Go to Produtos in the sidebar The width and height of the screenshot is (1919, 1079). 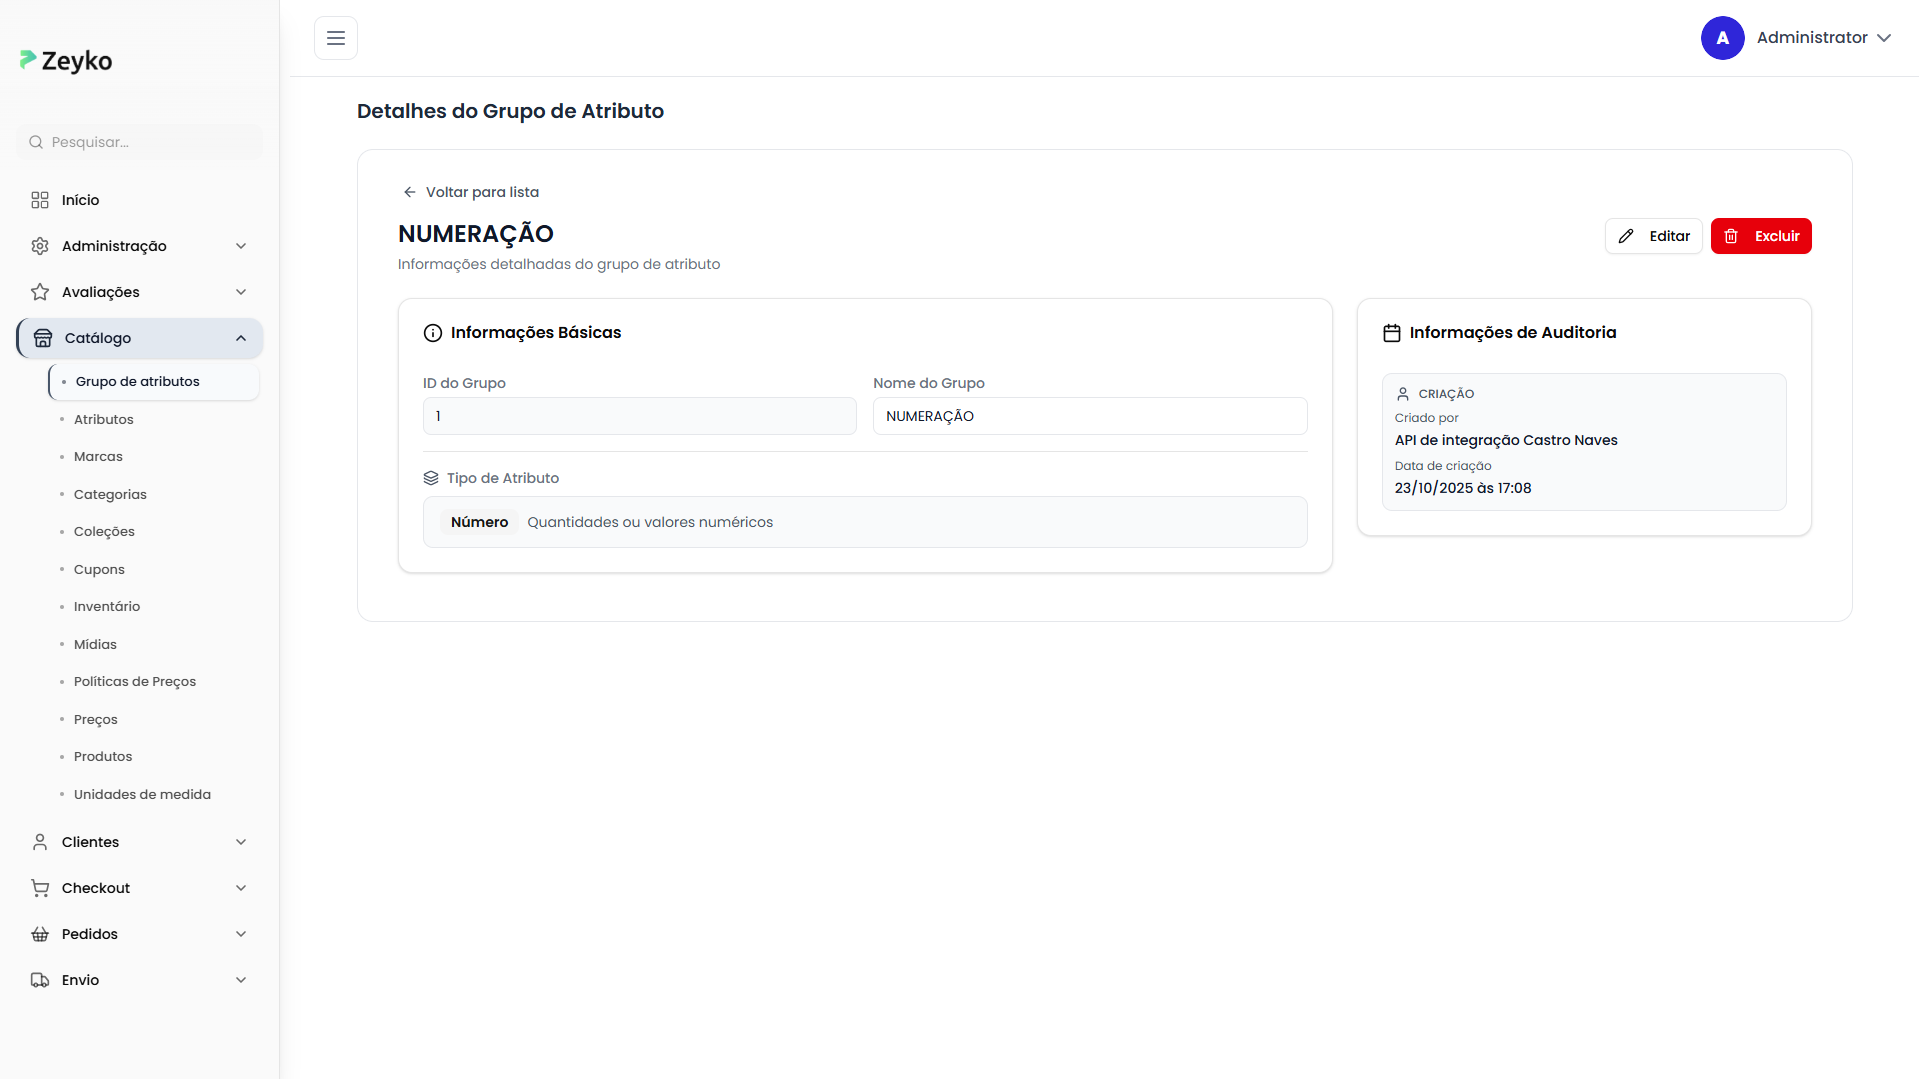pos(103,756)
